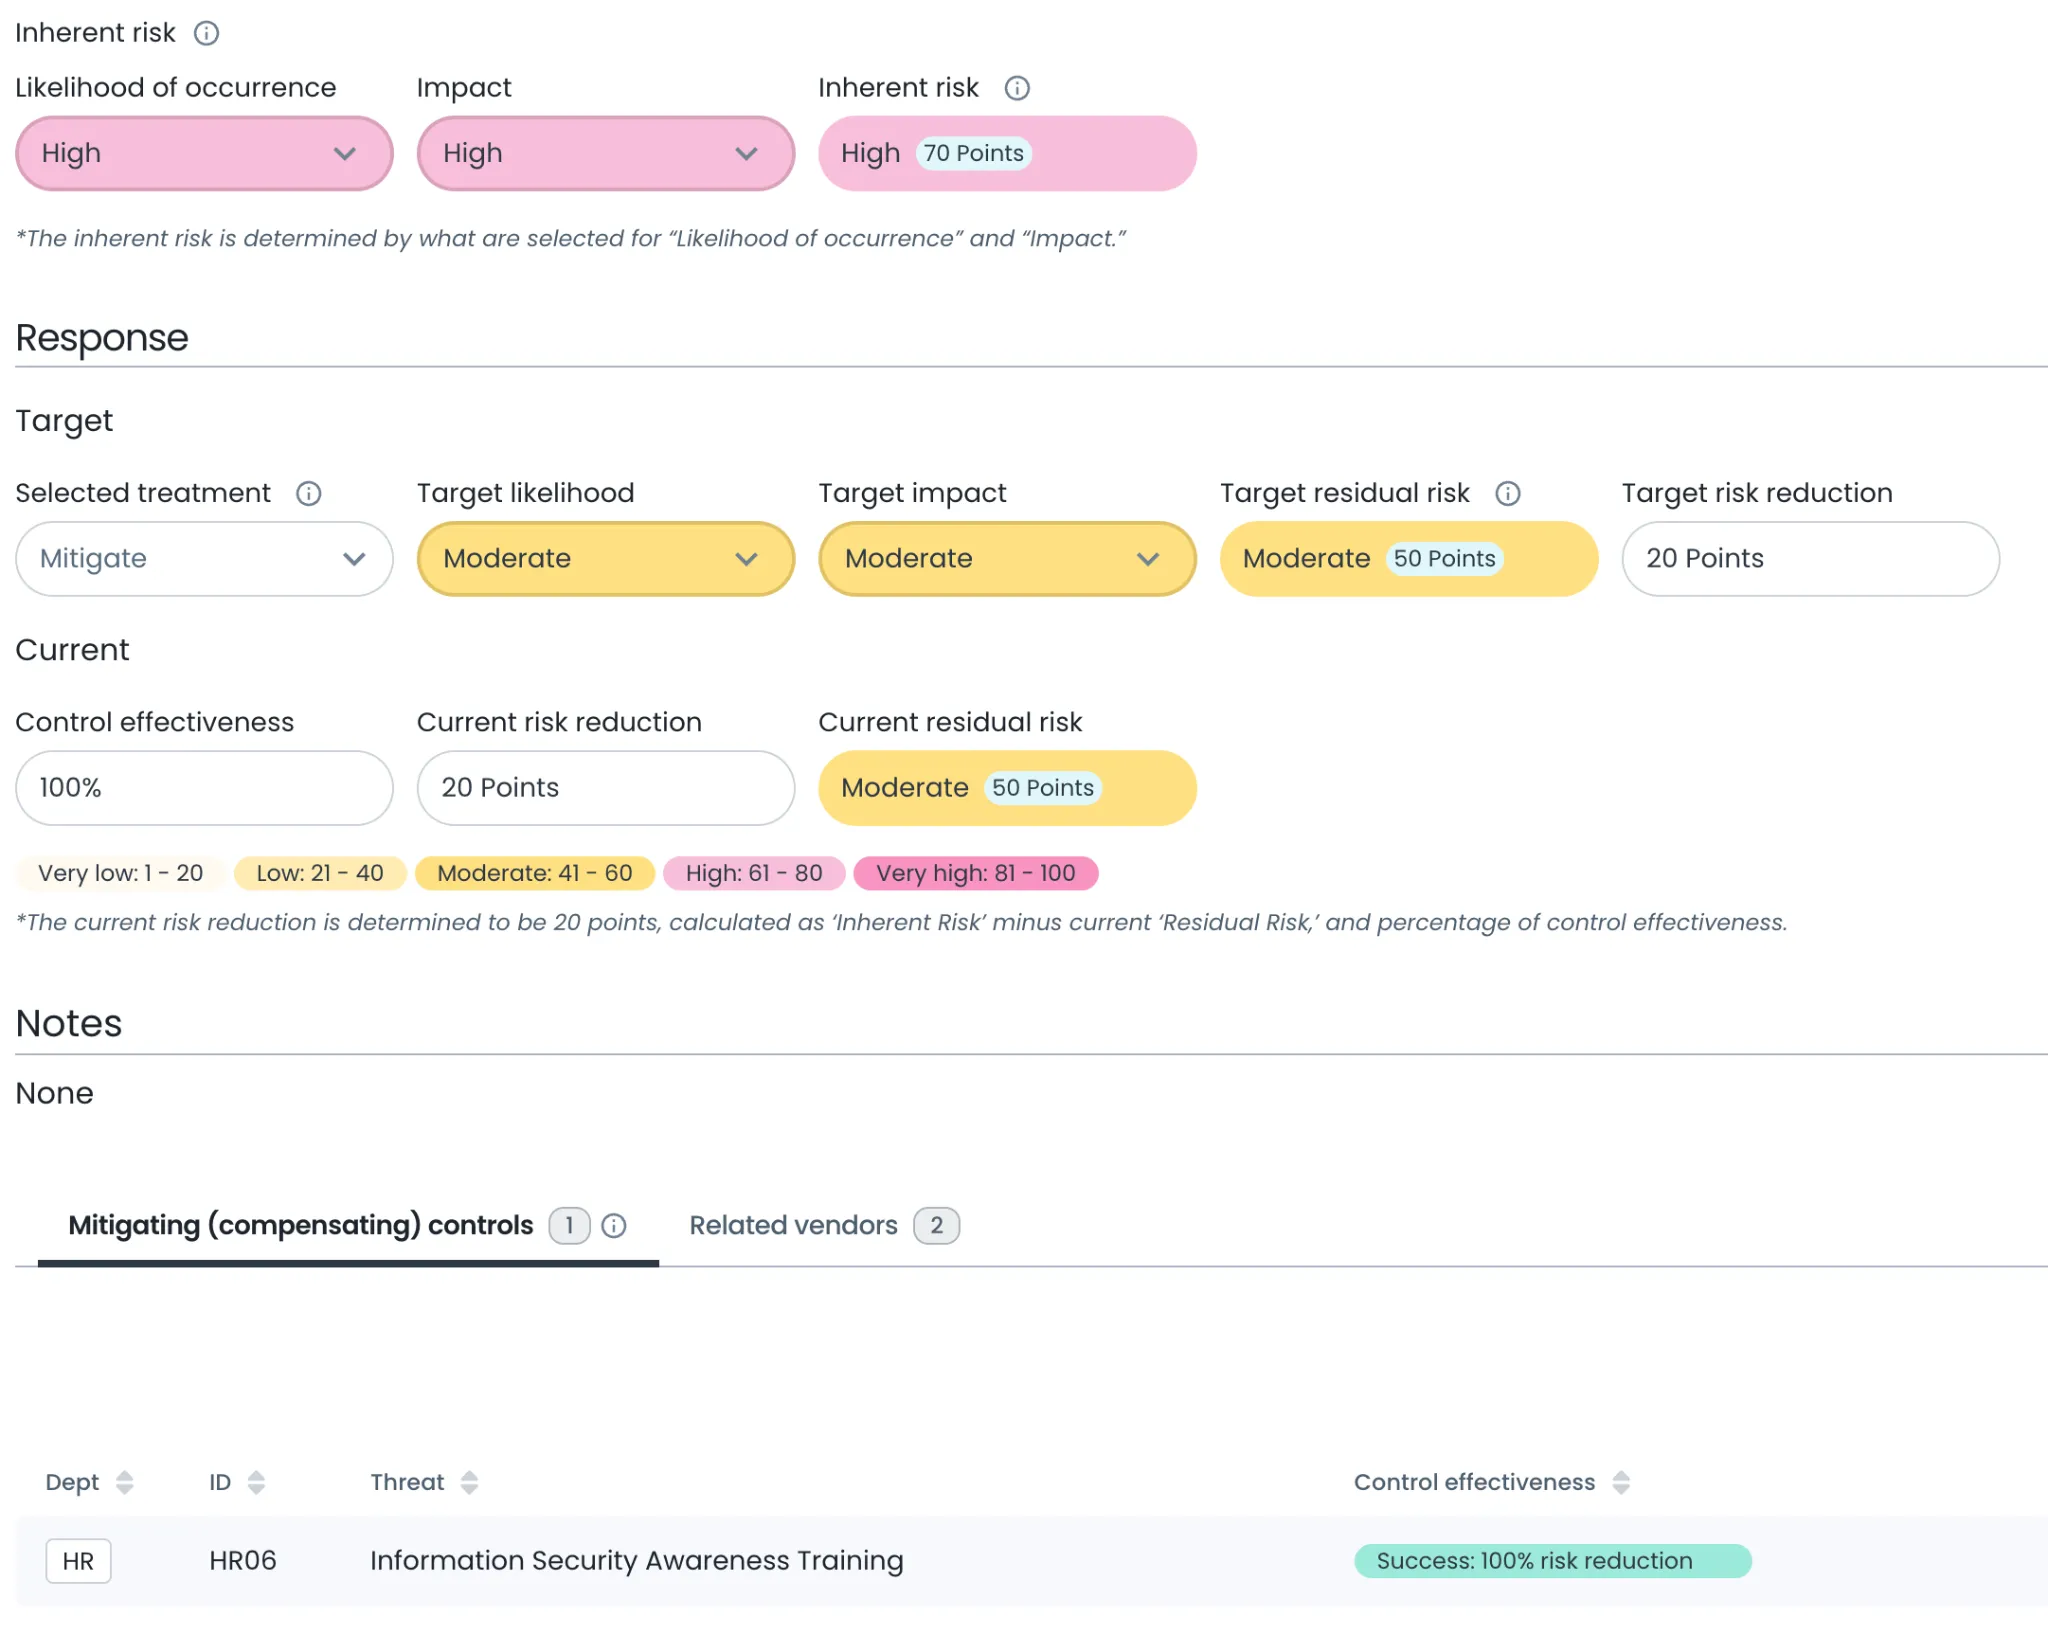This screenshot has height=1648, width=2048.
Task: Open Target likelihood Moderate dropdown
Action: (x=605, y=558)
